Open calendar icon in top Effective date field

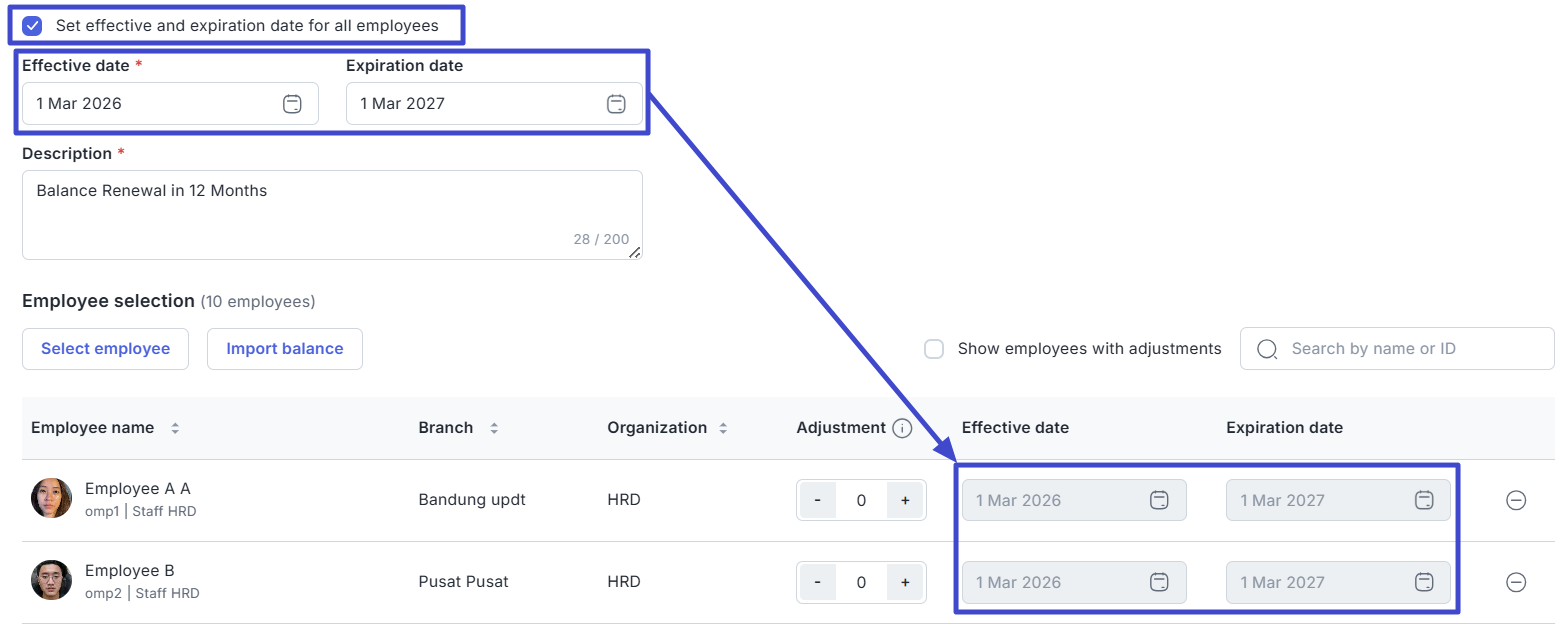coord(292,104)
